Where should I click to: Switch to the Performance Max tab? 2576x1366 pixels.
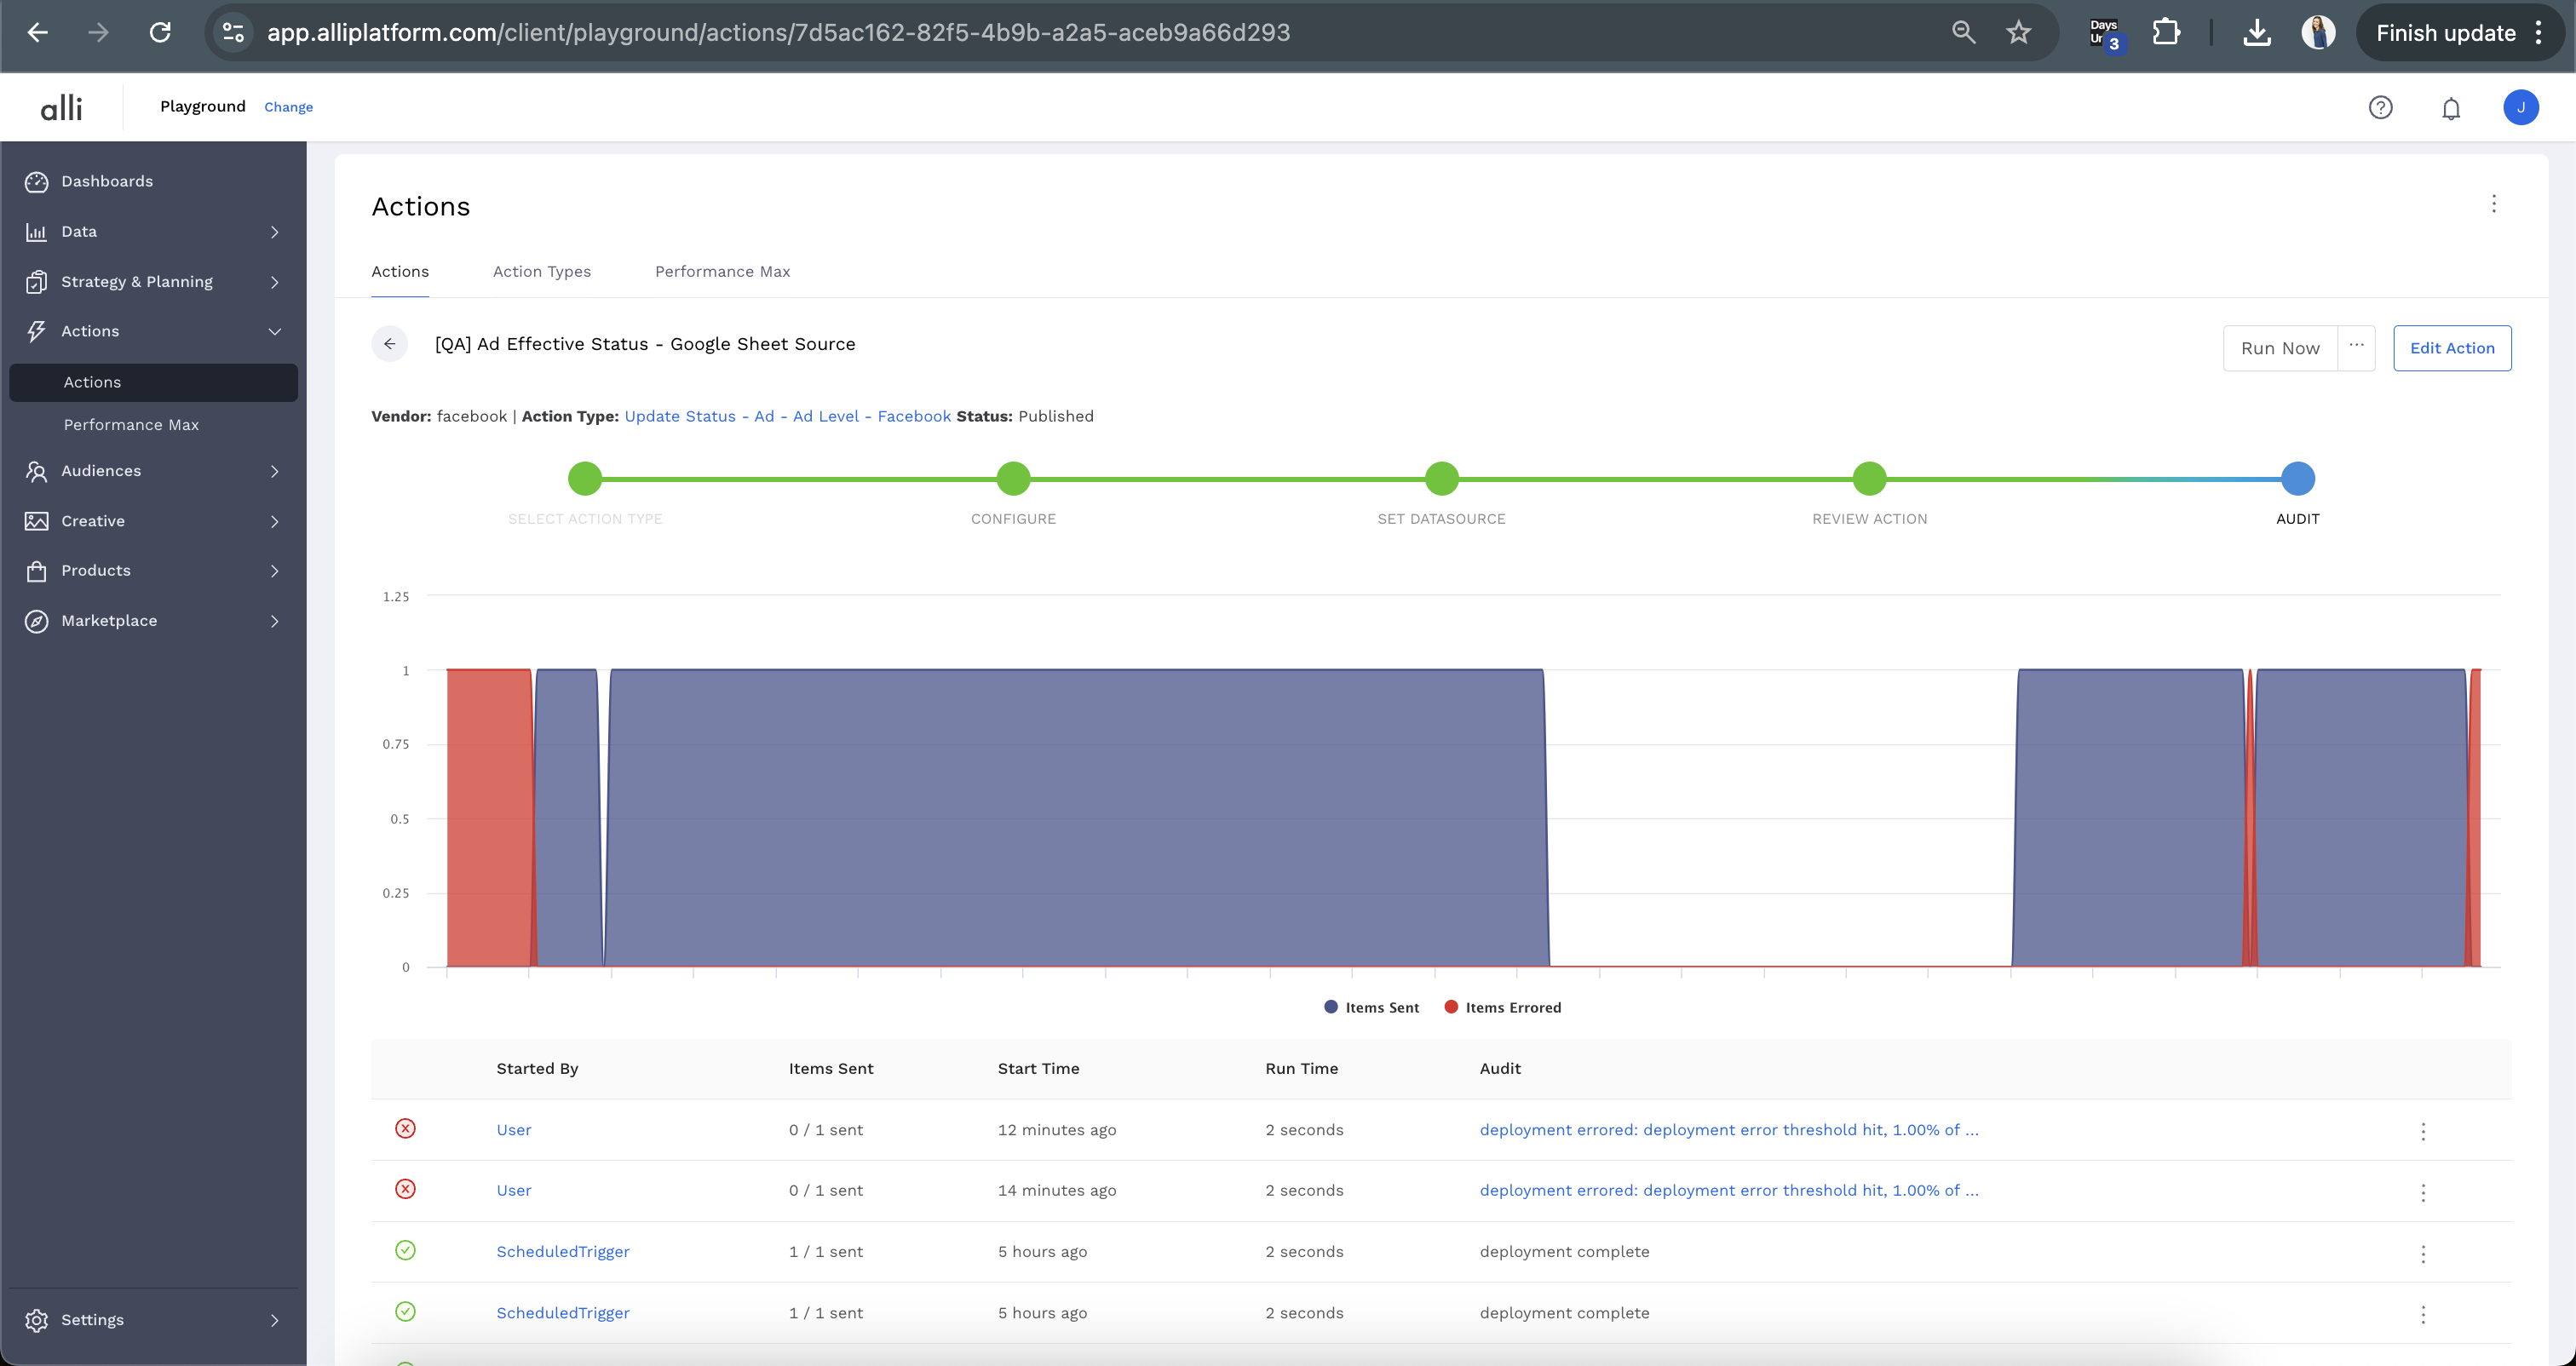722,271
